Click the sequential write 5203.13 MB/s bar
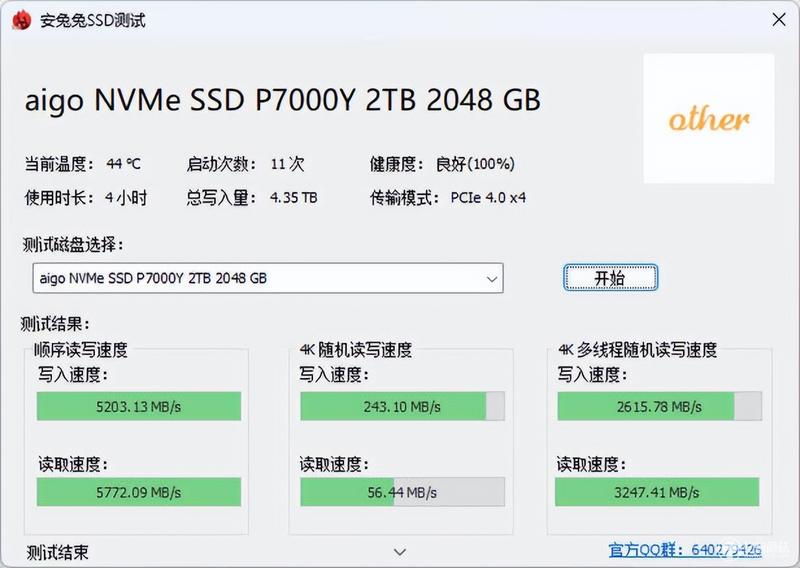The width and height of the screenshot is (800, 568). click(x=139, y=406)
